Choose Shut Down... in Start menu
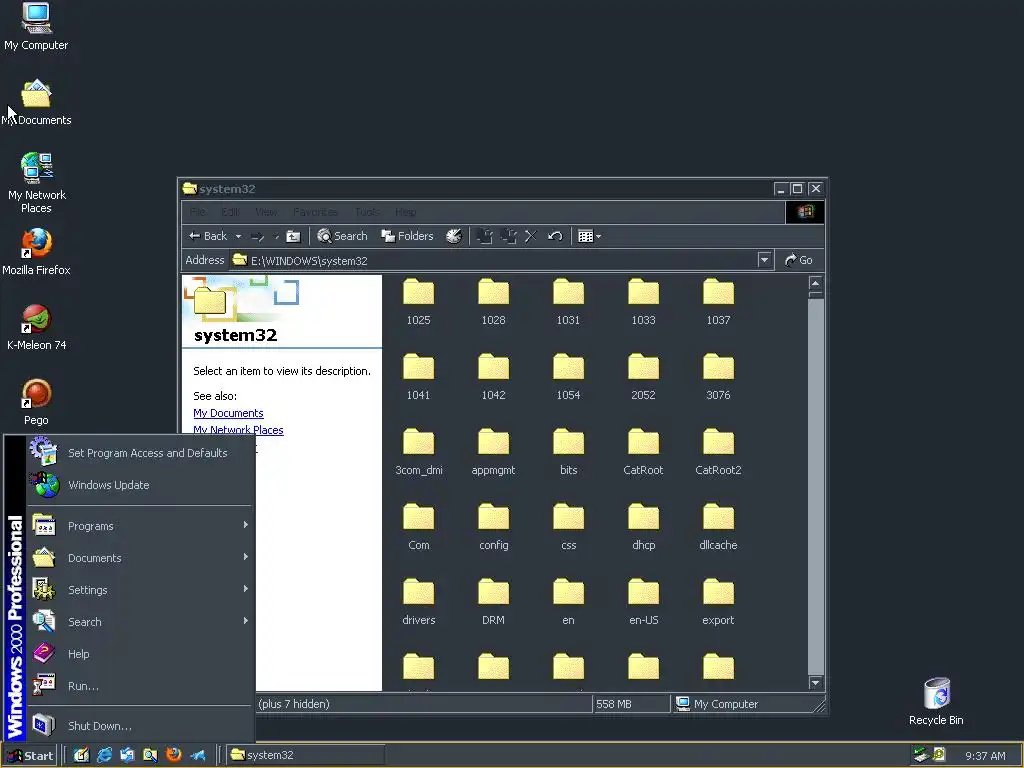This screenshot has width=1024, height=768. (x=140, y=726)
